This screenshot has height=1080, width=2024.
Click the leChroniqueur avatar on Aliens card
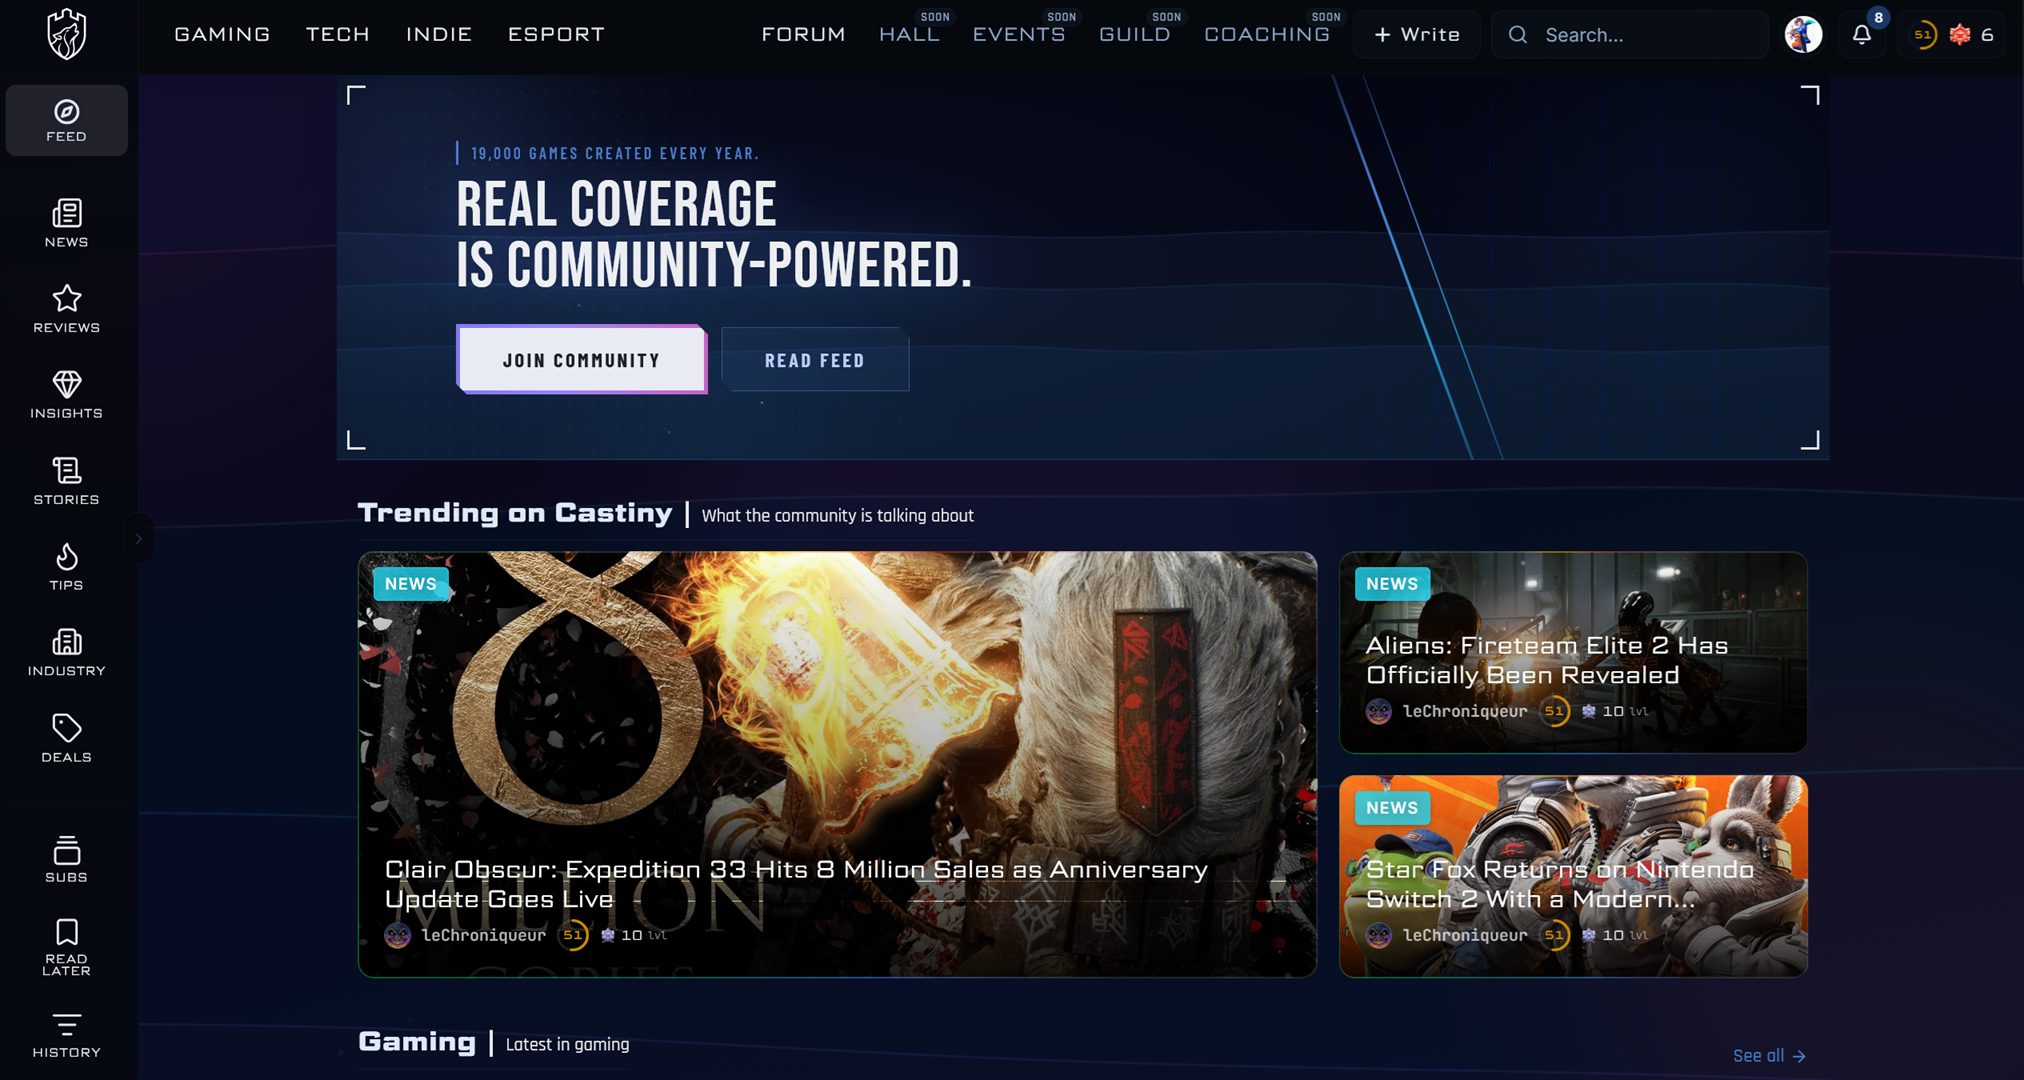click(x=1379, y=712)
